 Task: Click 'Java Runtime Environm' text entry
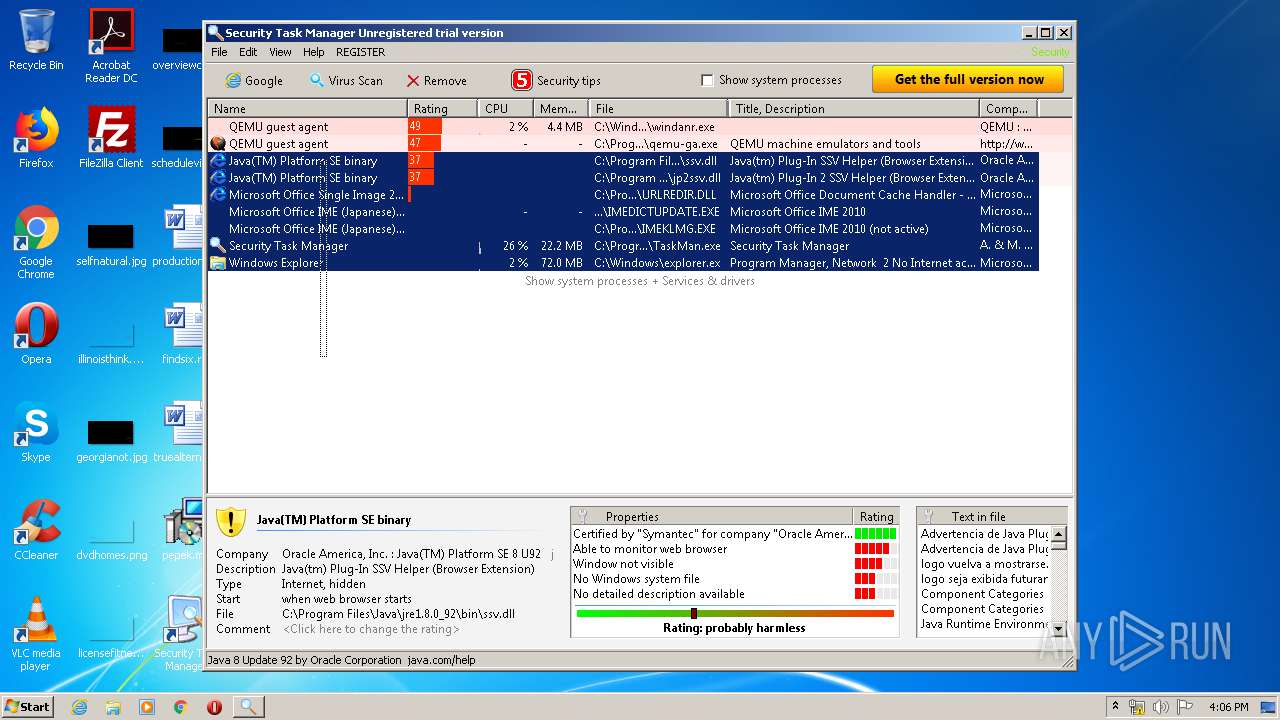(984, 624)
